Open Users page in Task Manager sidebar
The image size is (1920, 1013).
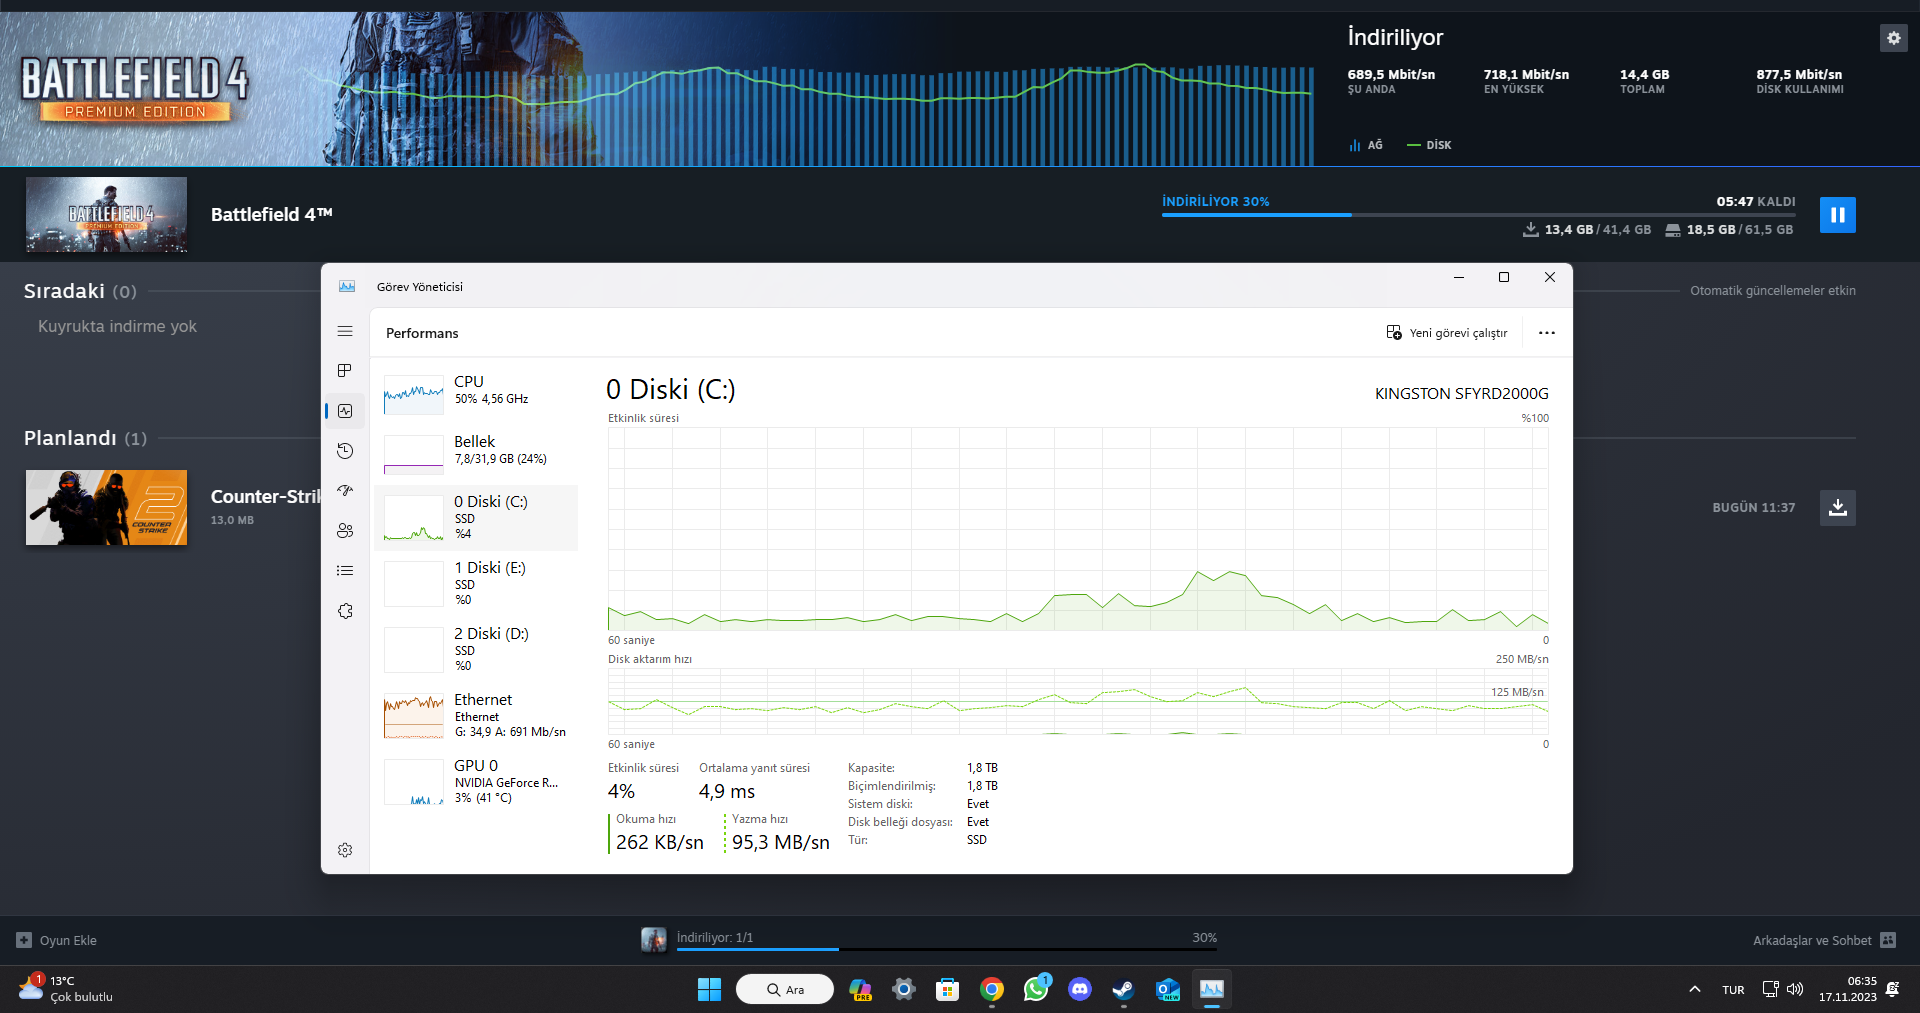click(x=345, y=531)
